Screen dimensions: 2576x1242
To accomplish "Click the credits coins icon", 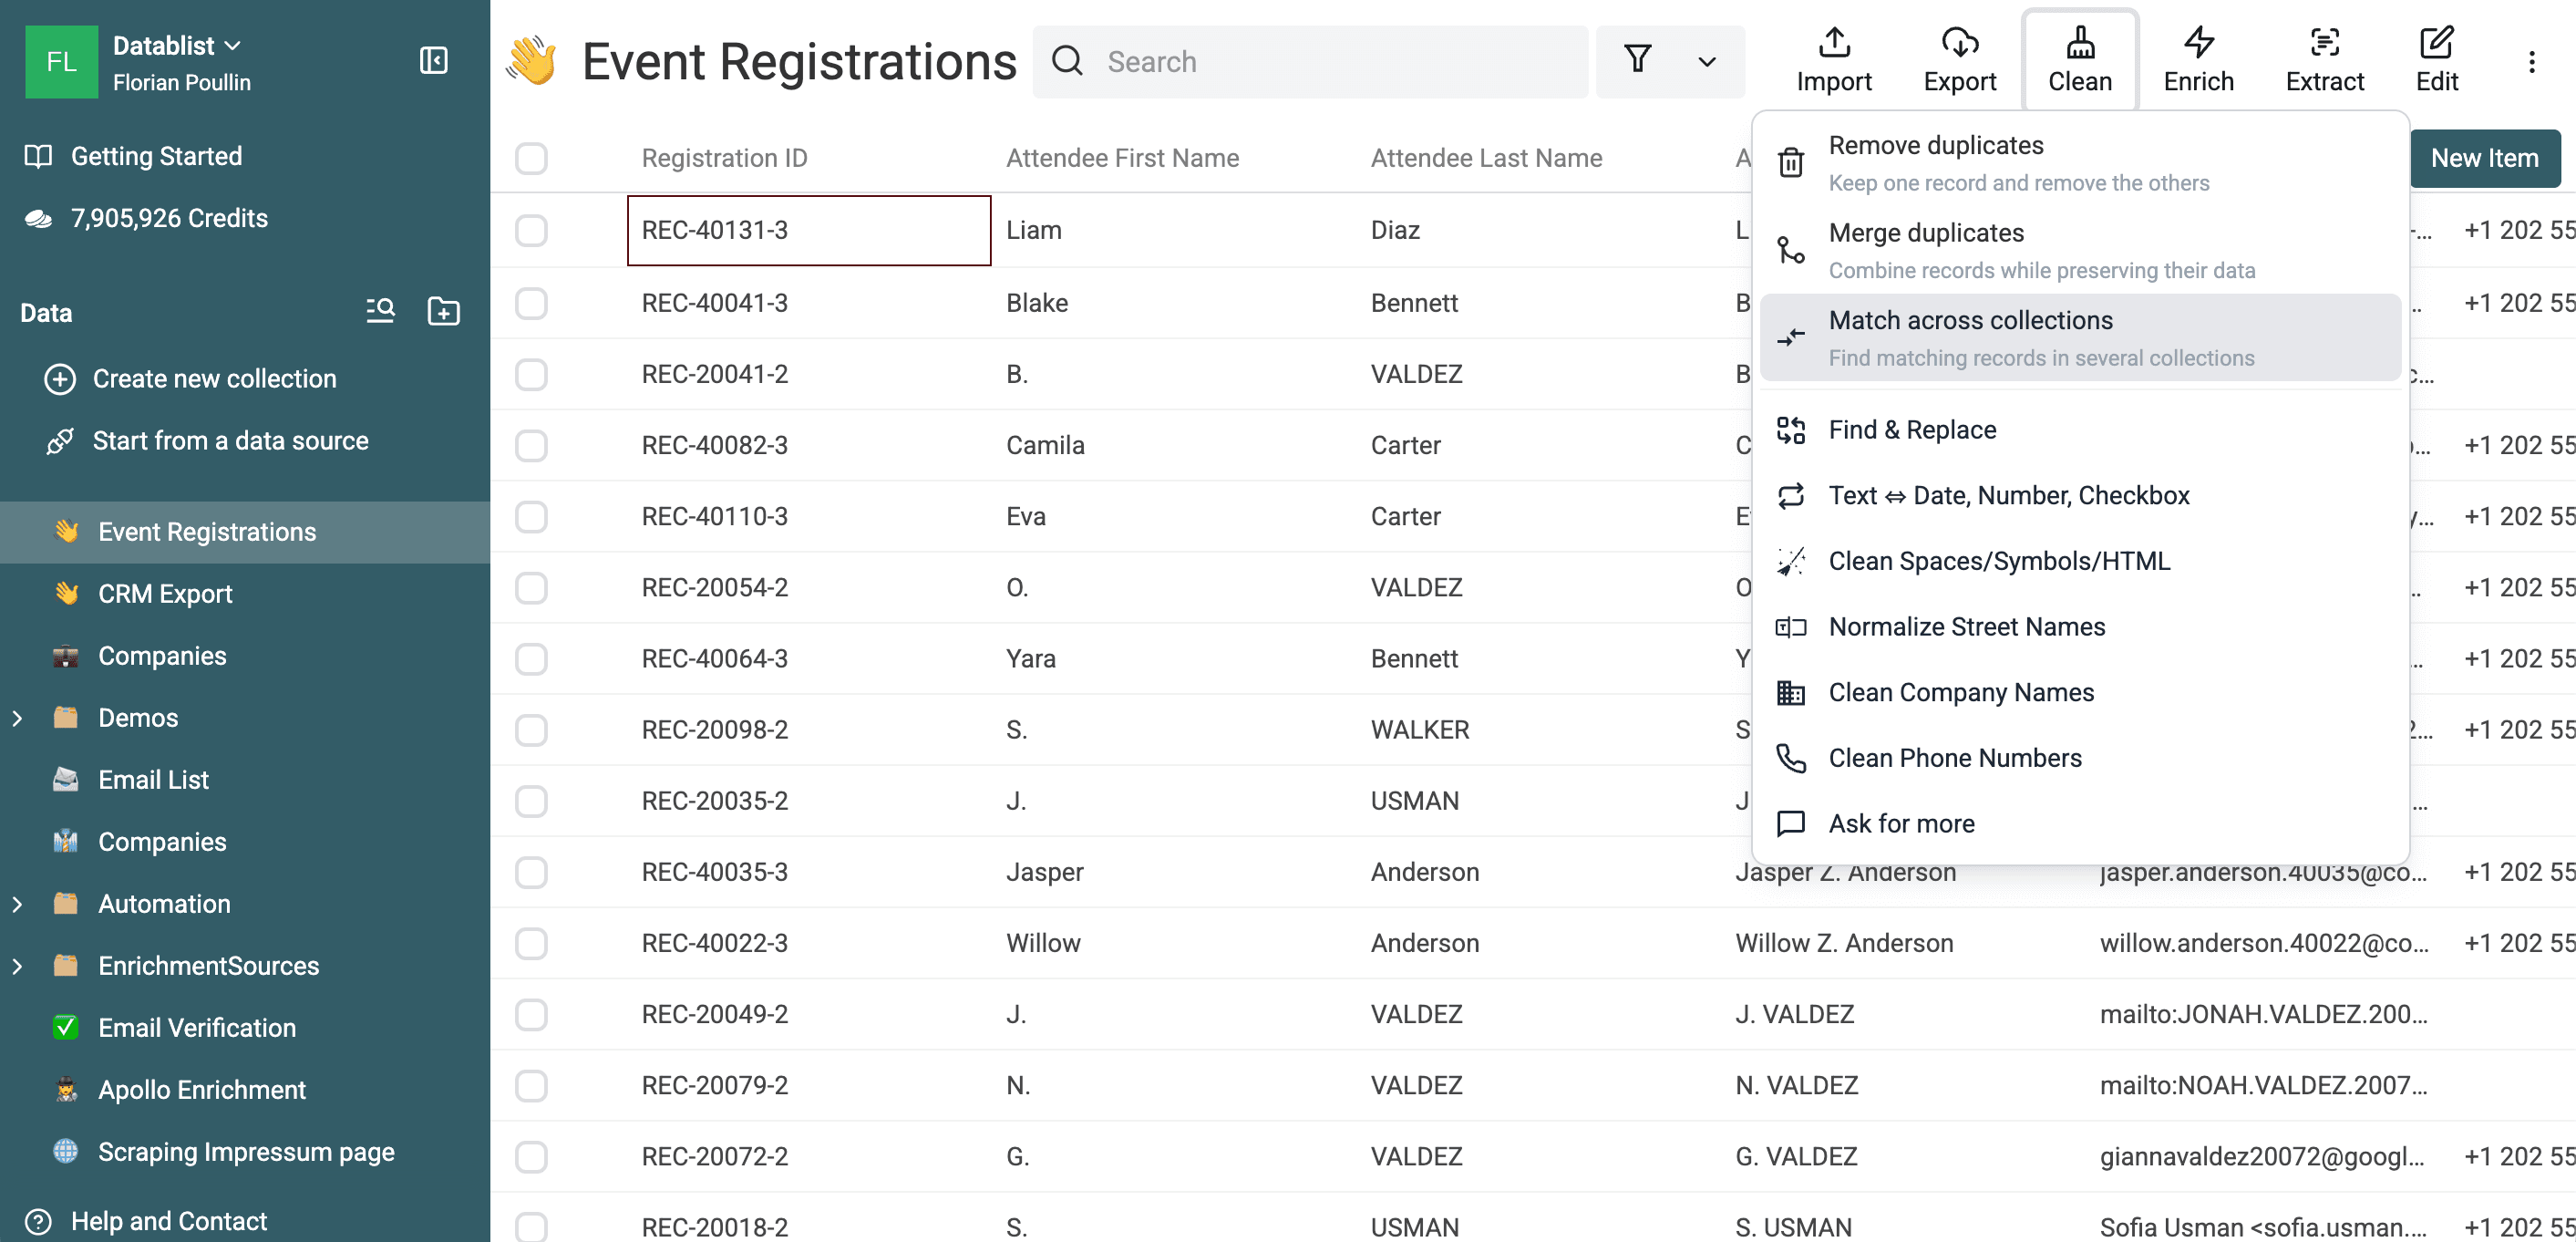I will coord(38,218).
